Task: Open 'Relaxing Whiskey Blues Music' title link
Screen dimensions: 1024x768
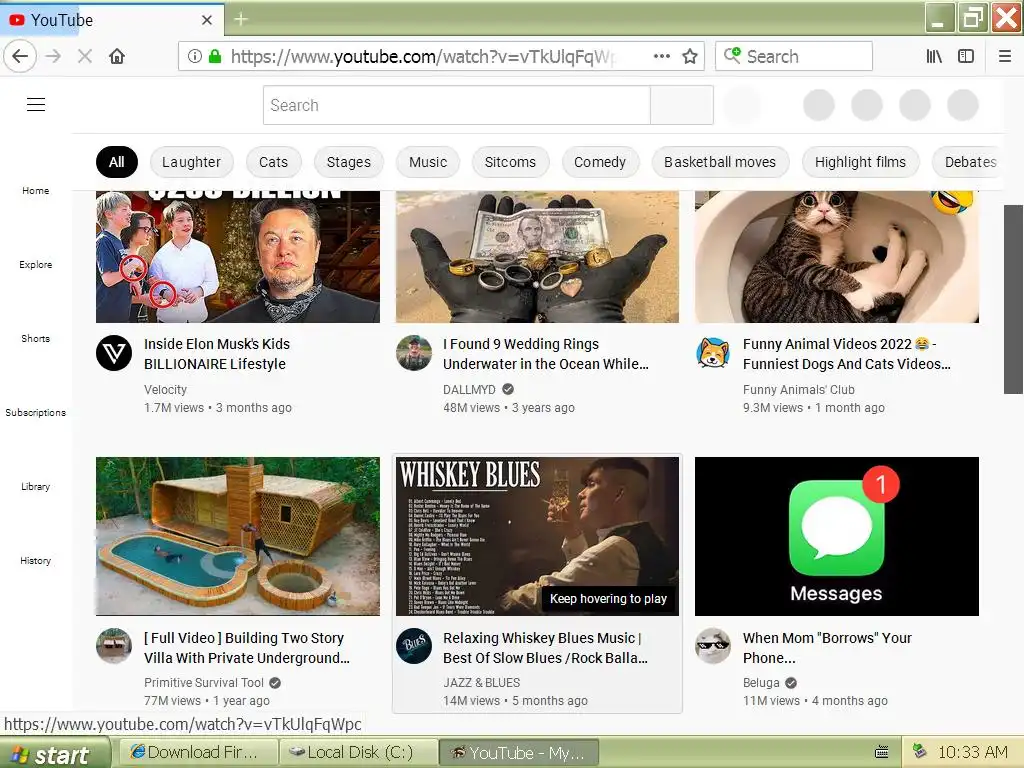Action: click(545, 648)
